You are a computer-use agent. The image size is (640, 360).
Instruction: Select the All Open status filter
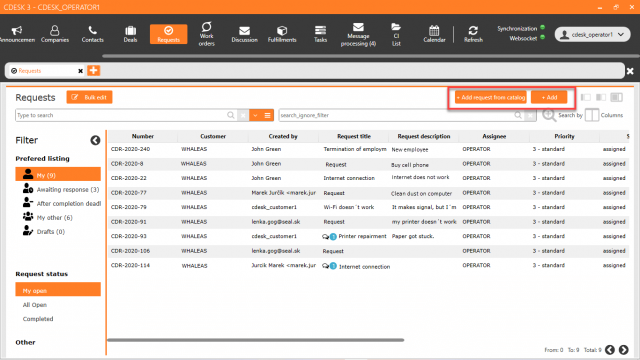pyautogui.click(x=35, y=305)
